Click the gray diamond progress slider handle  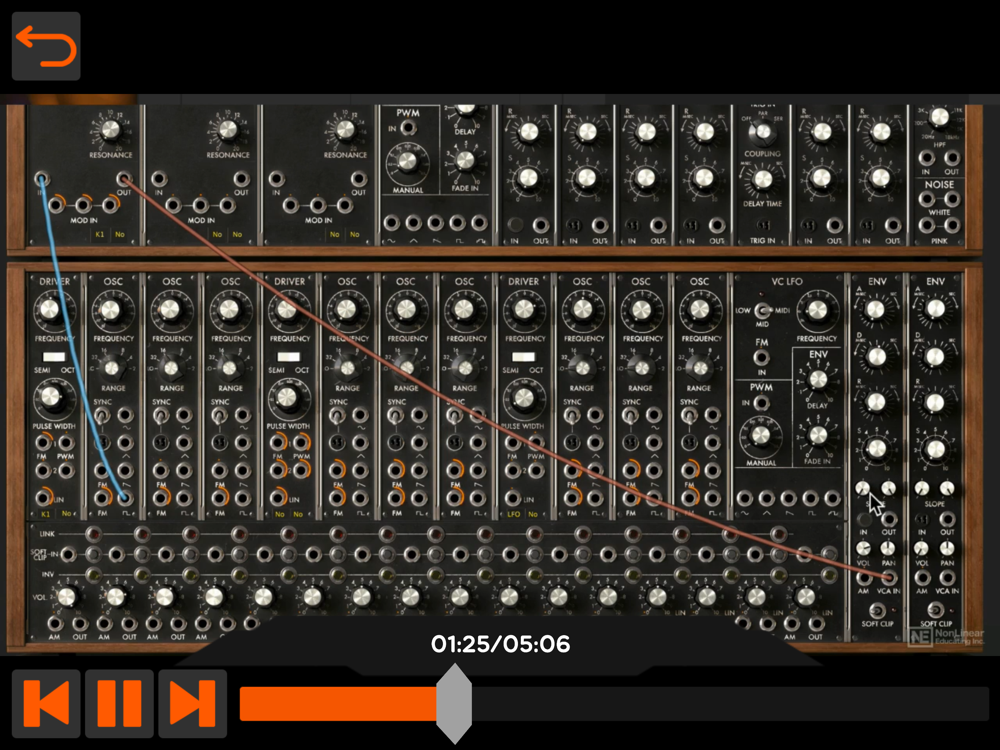pos(454,703)
